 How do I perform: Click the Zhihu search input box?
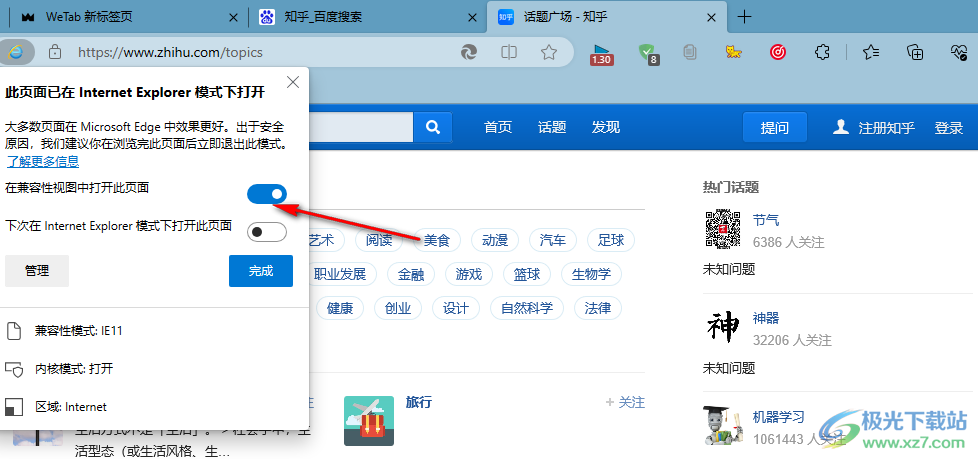click(x=362, y=127)
